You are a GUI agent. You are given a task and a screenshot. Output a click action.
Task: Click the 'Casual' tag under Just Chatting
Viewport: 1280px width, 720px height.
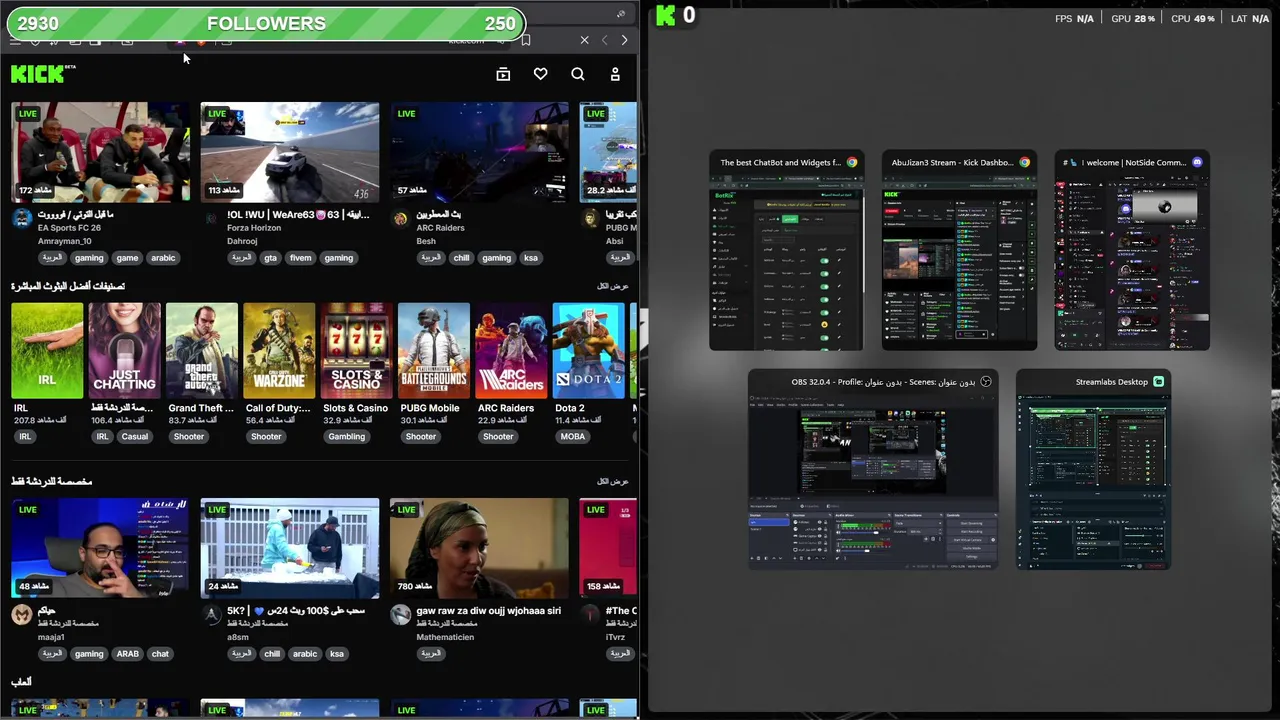tap(134, 437)
